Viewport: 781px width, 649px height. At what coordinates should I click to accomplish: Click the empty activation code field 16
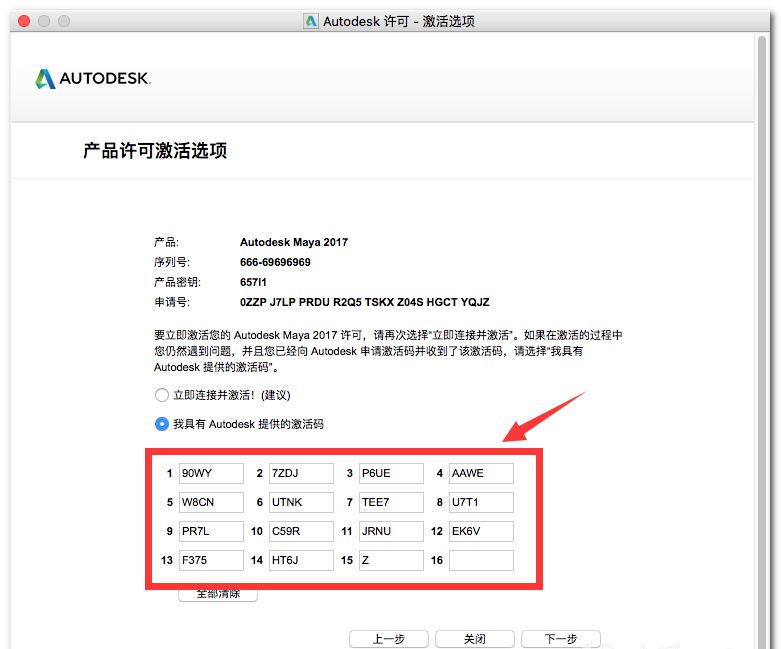(x=481, y=560)
